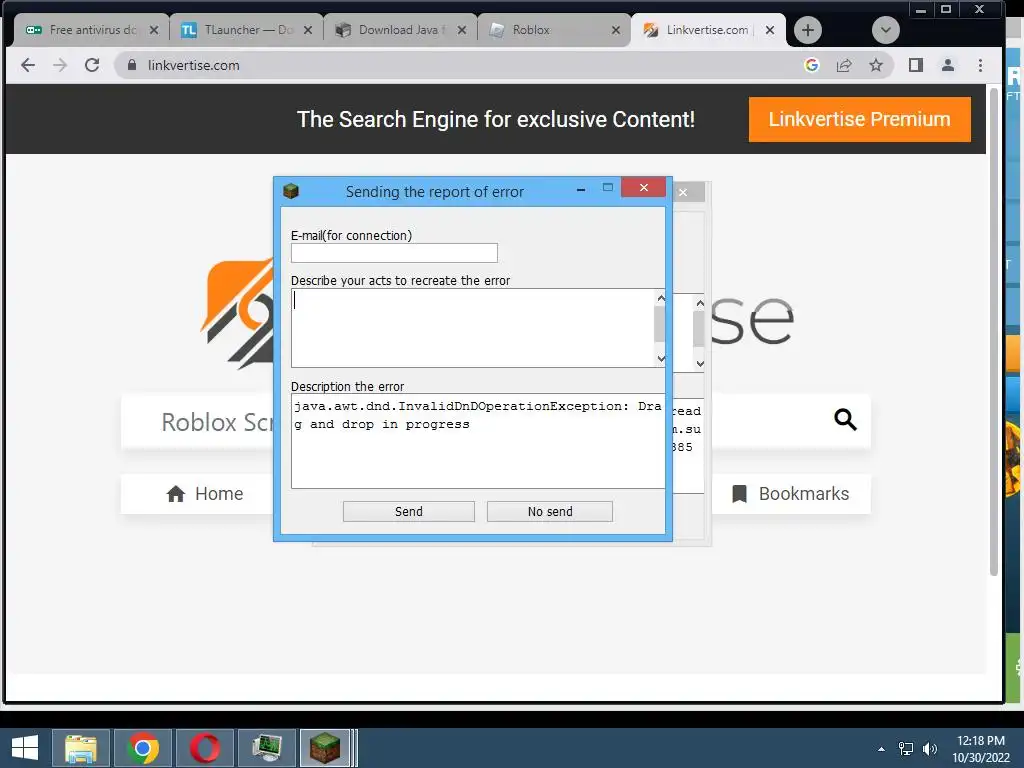Reload the page with refresh icon

[92, 65]
